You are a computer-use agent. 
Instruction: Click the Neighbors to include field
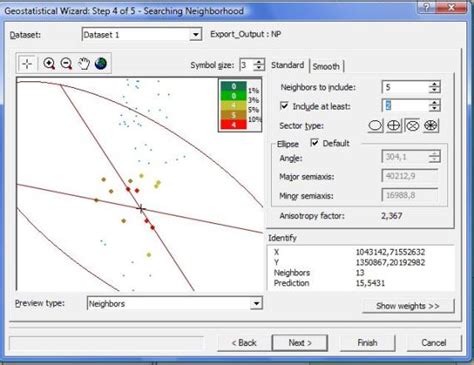(405, 87)
